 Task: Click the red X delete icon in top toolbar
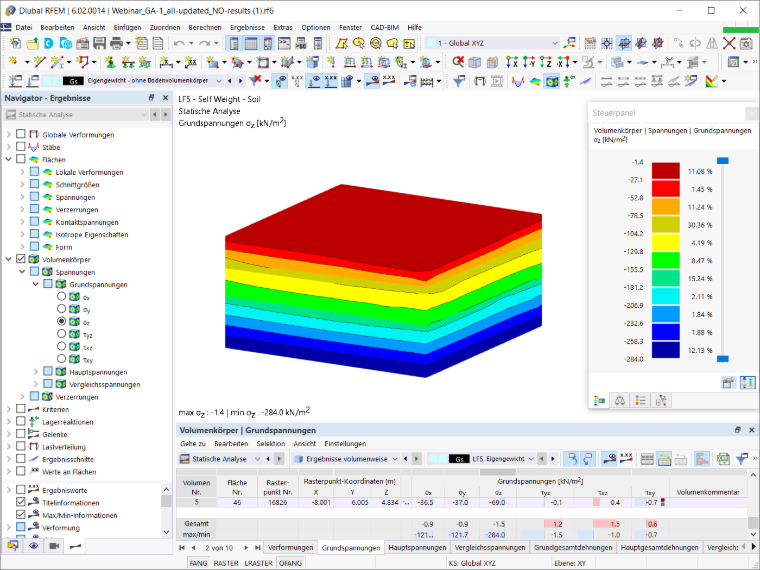[x=729, y=43]
